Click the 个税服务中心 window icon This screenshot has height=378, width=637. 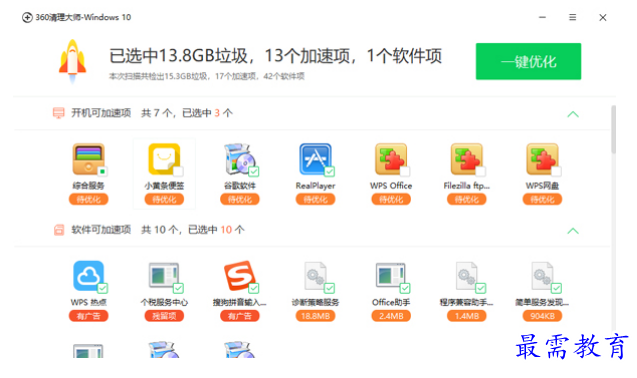tap(164, 276)
